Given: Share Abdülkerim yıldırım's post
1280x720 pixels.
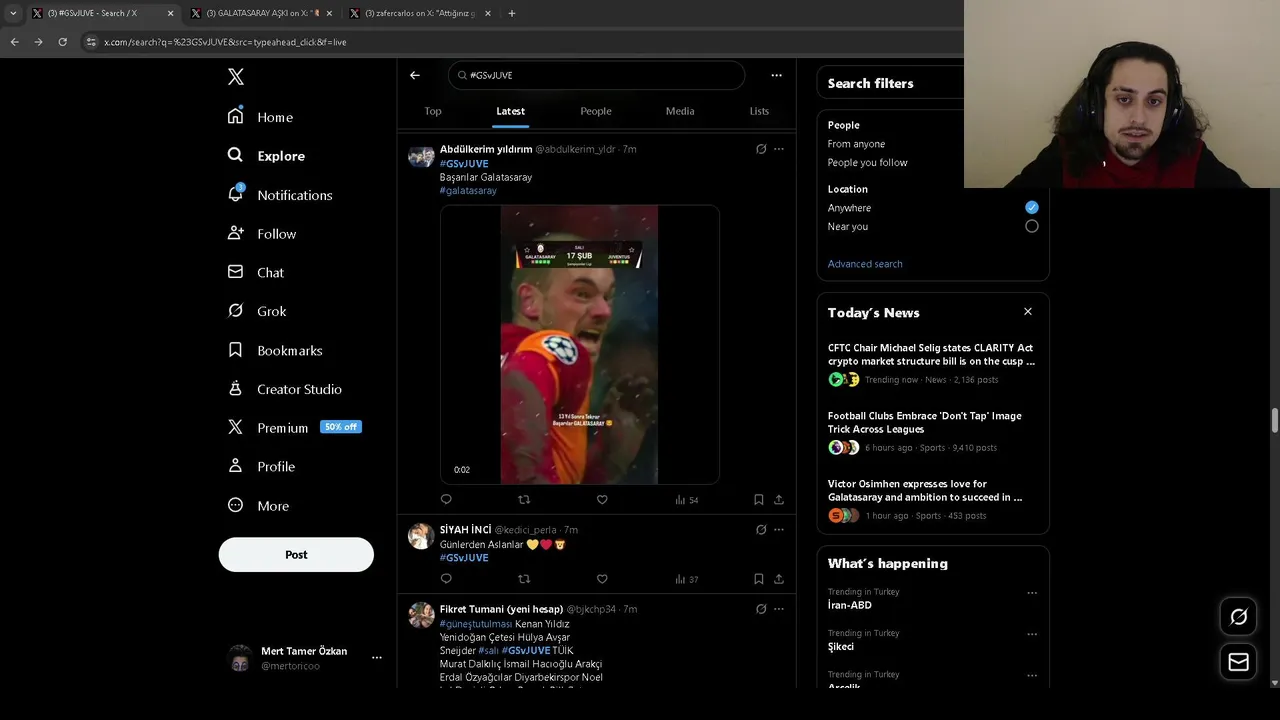Looking at the screenshot, I should (x=779, y=499).
